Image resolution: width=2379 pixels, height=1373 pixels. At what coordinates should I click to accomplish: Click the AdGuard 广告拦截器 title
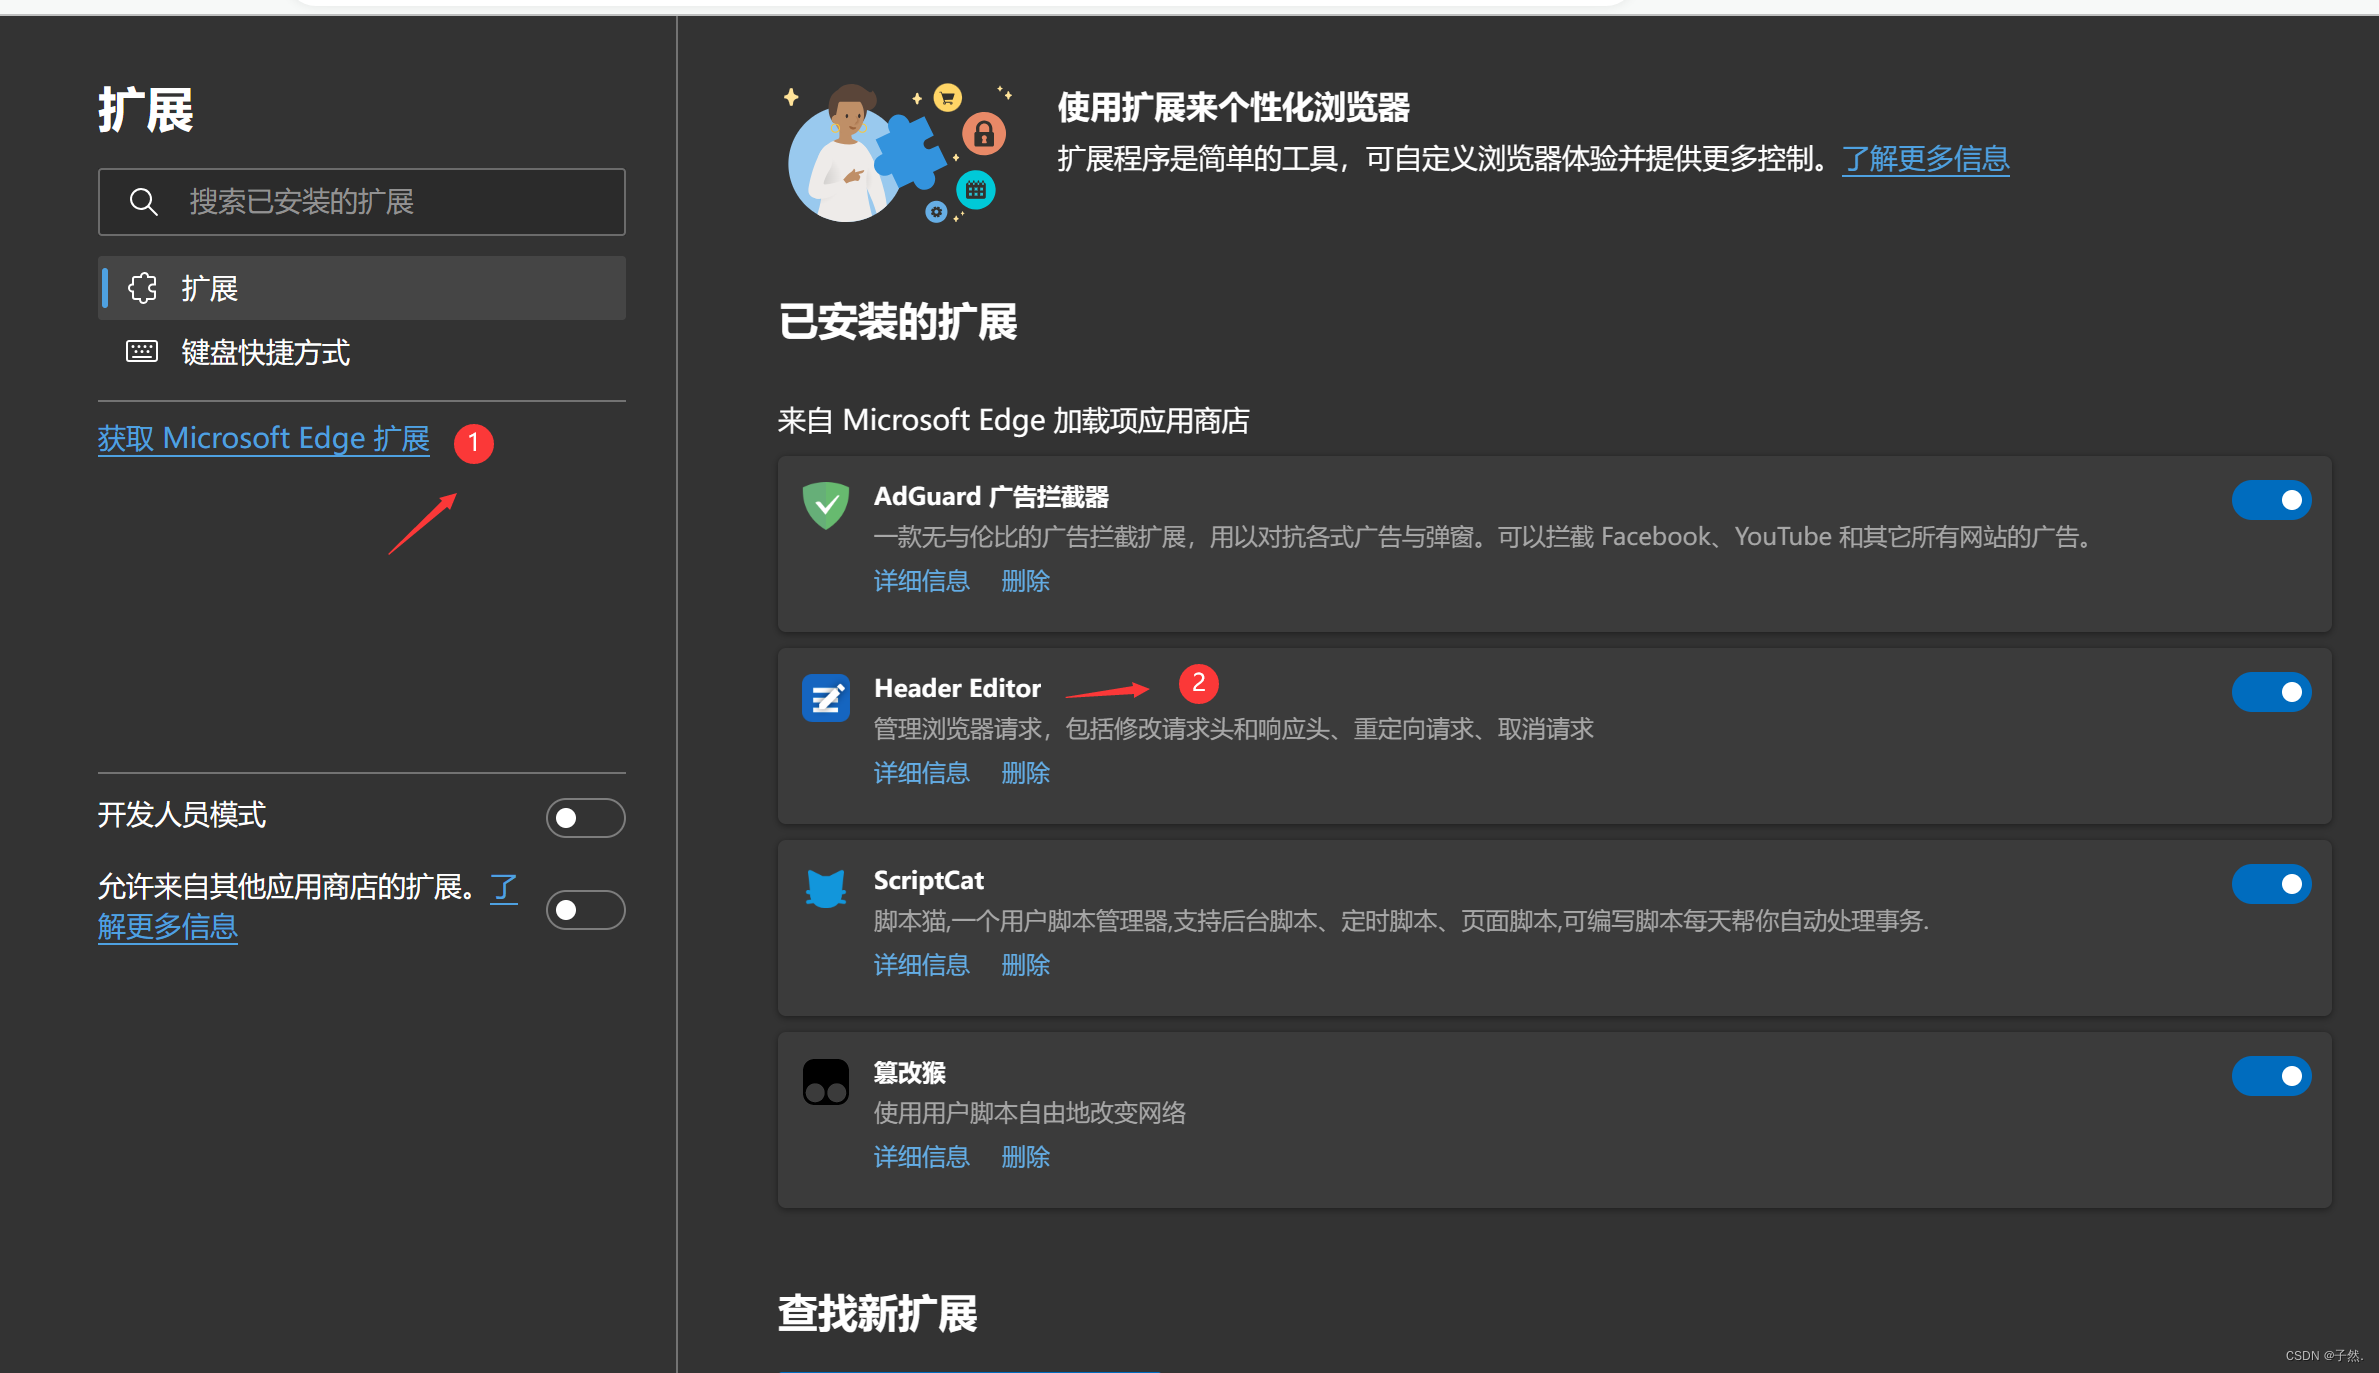(x=991, y=496)
